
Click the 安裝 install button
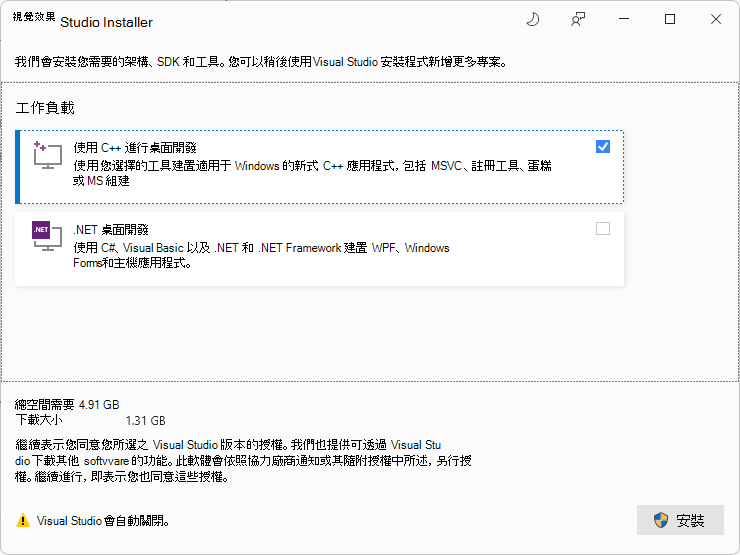tap(680, 520)
